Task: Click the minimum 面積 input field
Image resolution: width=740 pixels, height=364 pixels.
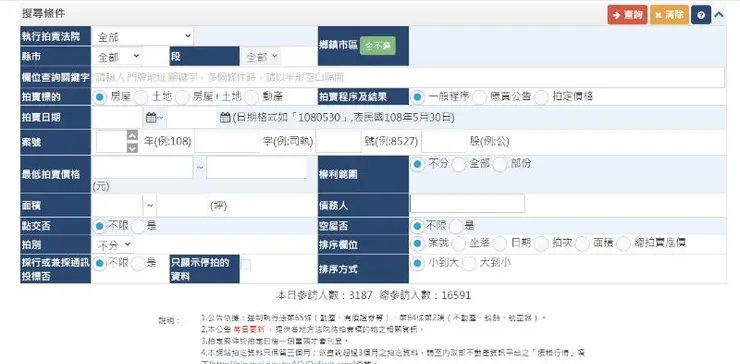Action: point(117,206)
